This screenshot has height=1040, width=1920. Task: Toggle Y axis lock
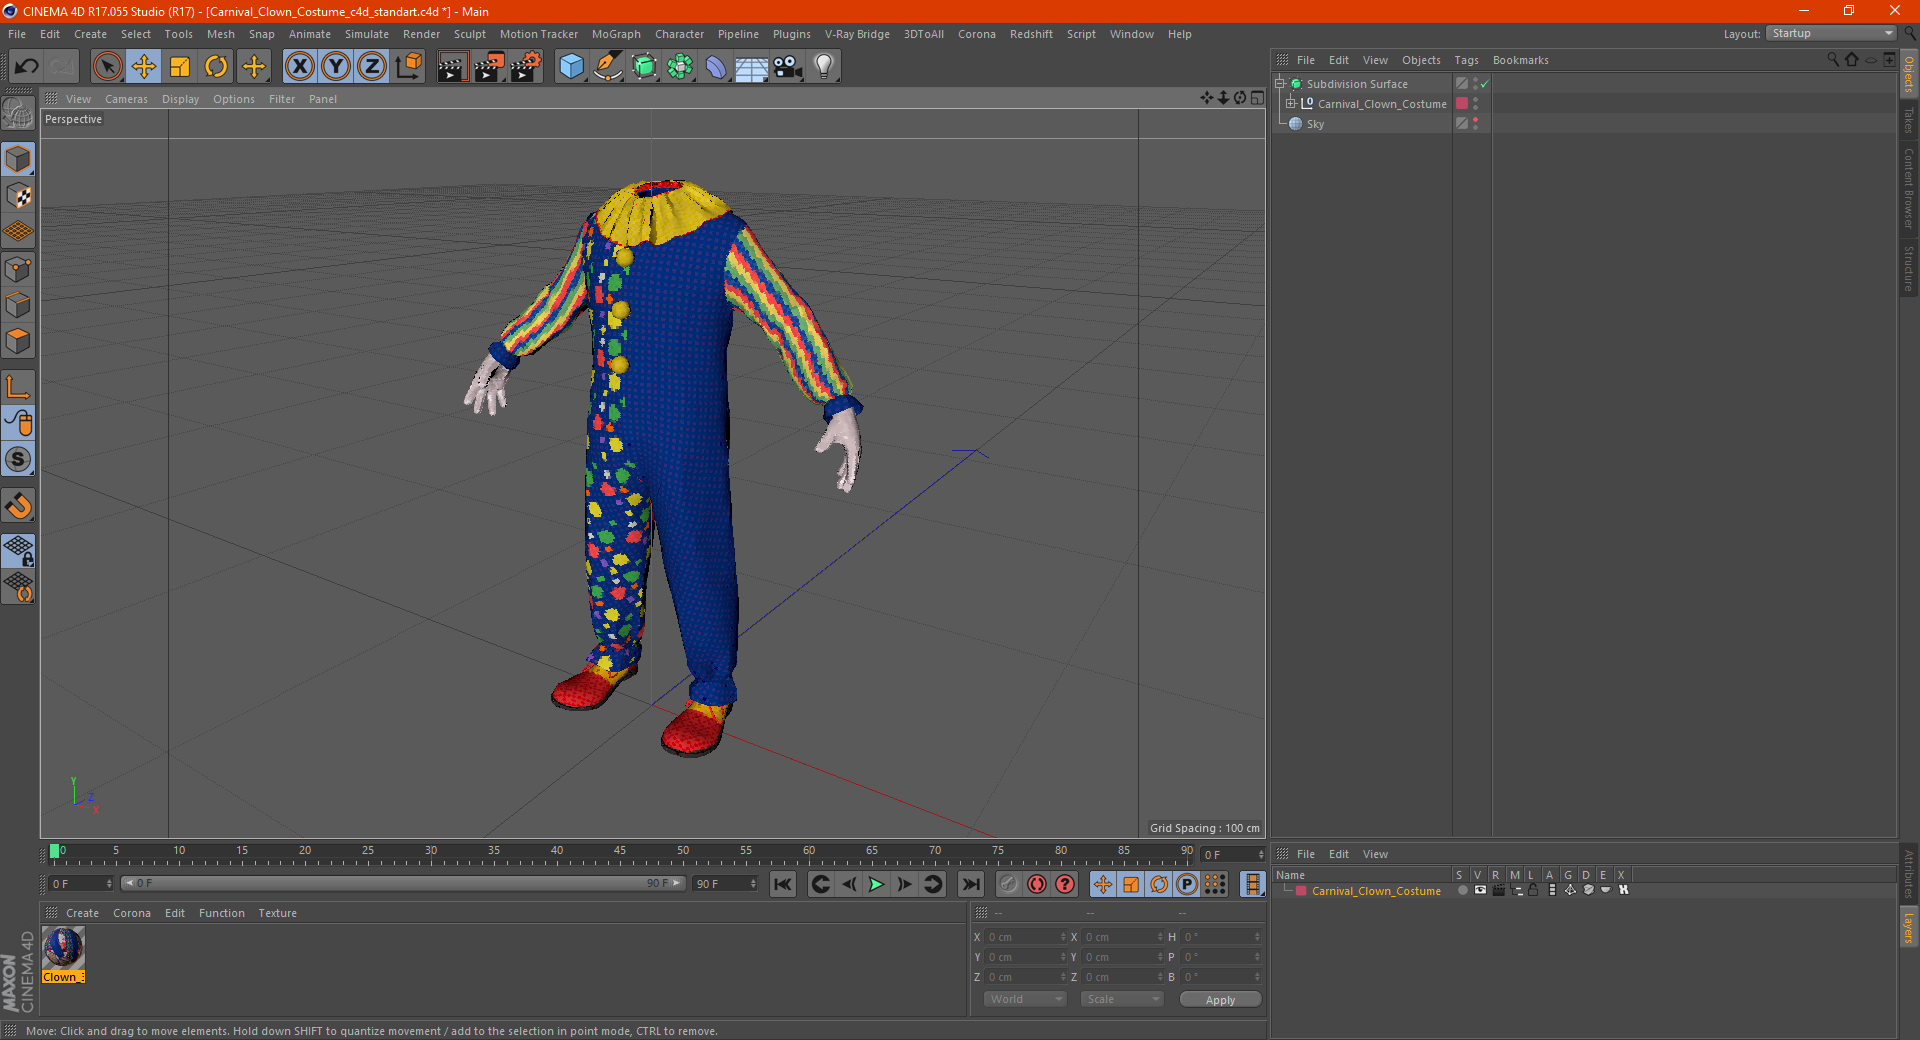pyautogui.click(x=336, y=67)
